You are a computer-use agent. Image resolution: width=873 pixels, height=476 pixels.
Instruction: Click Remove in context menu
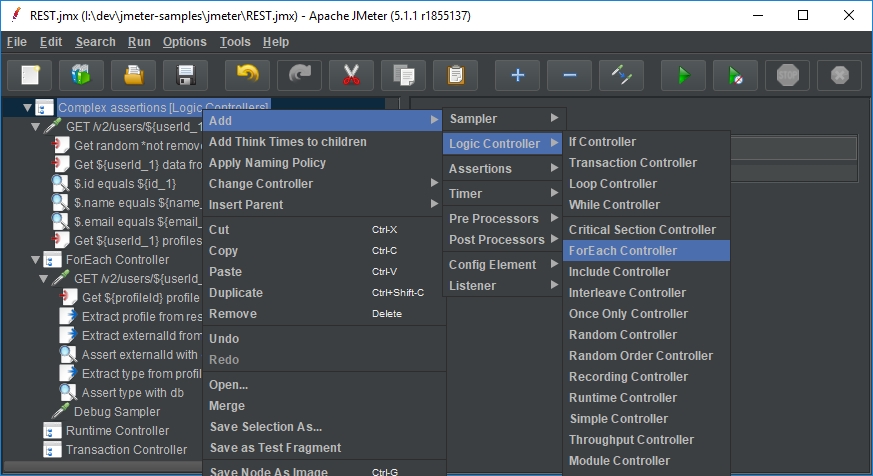click(324, 313)
